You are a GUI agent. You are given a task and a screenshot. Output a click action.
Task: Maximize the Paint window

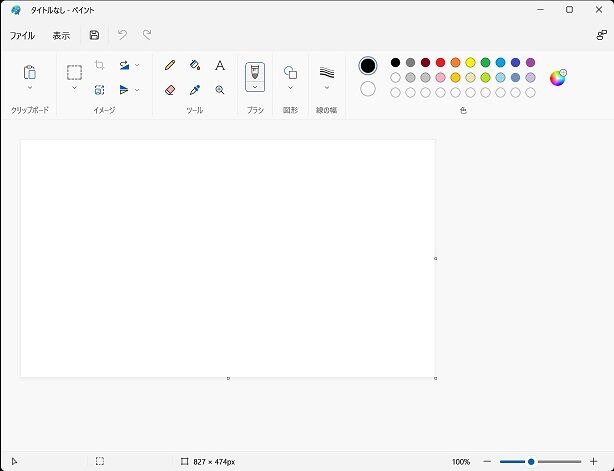point(570,10)
